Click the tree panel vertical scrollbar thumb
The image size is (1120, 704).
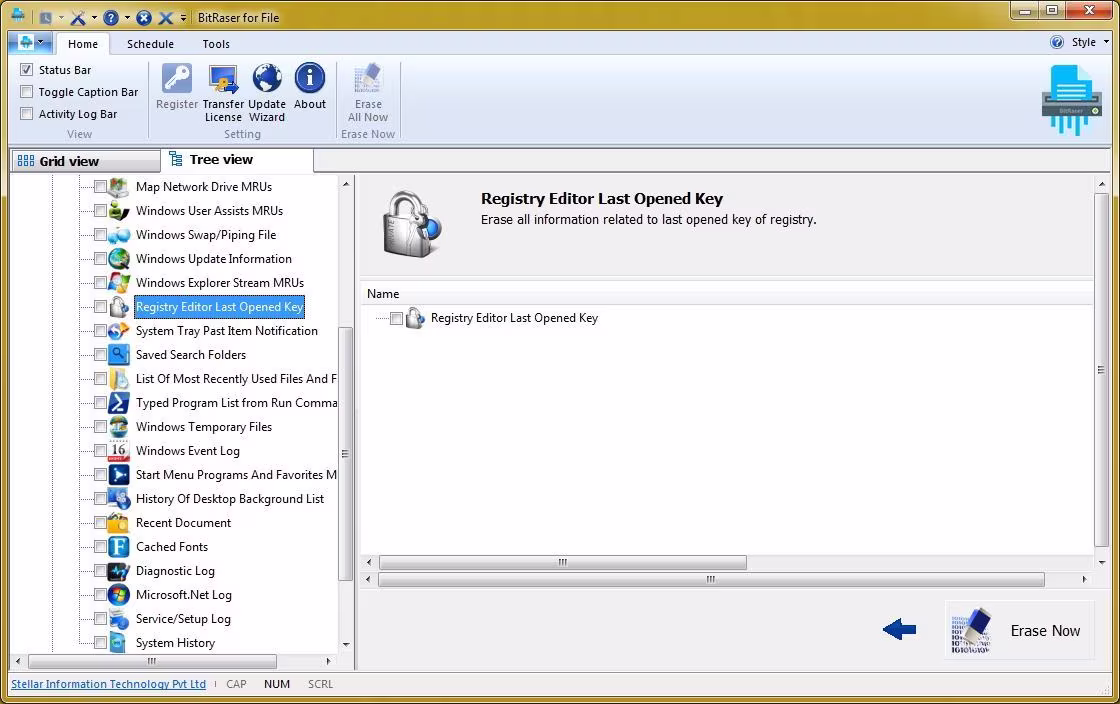coord(345,453)
